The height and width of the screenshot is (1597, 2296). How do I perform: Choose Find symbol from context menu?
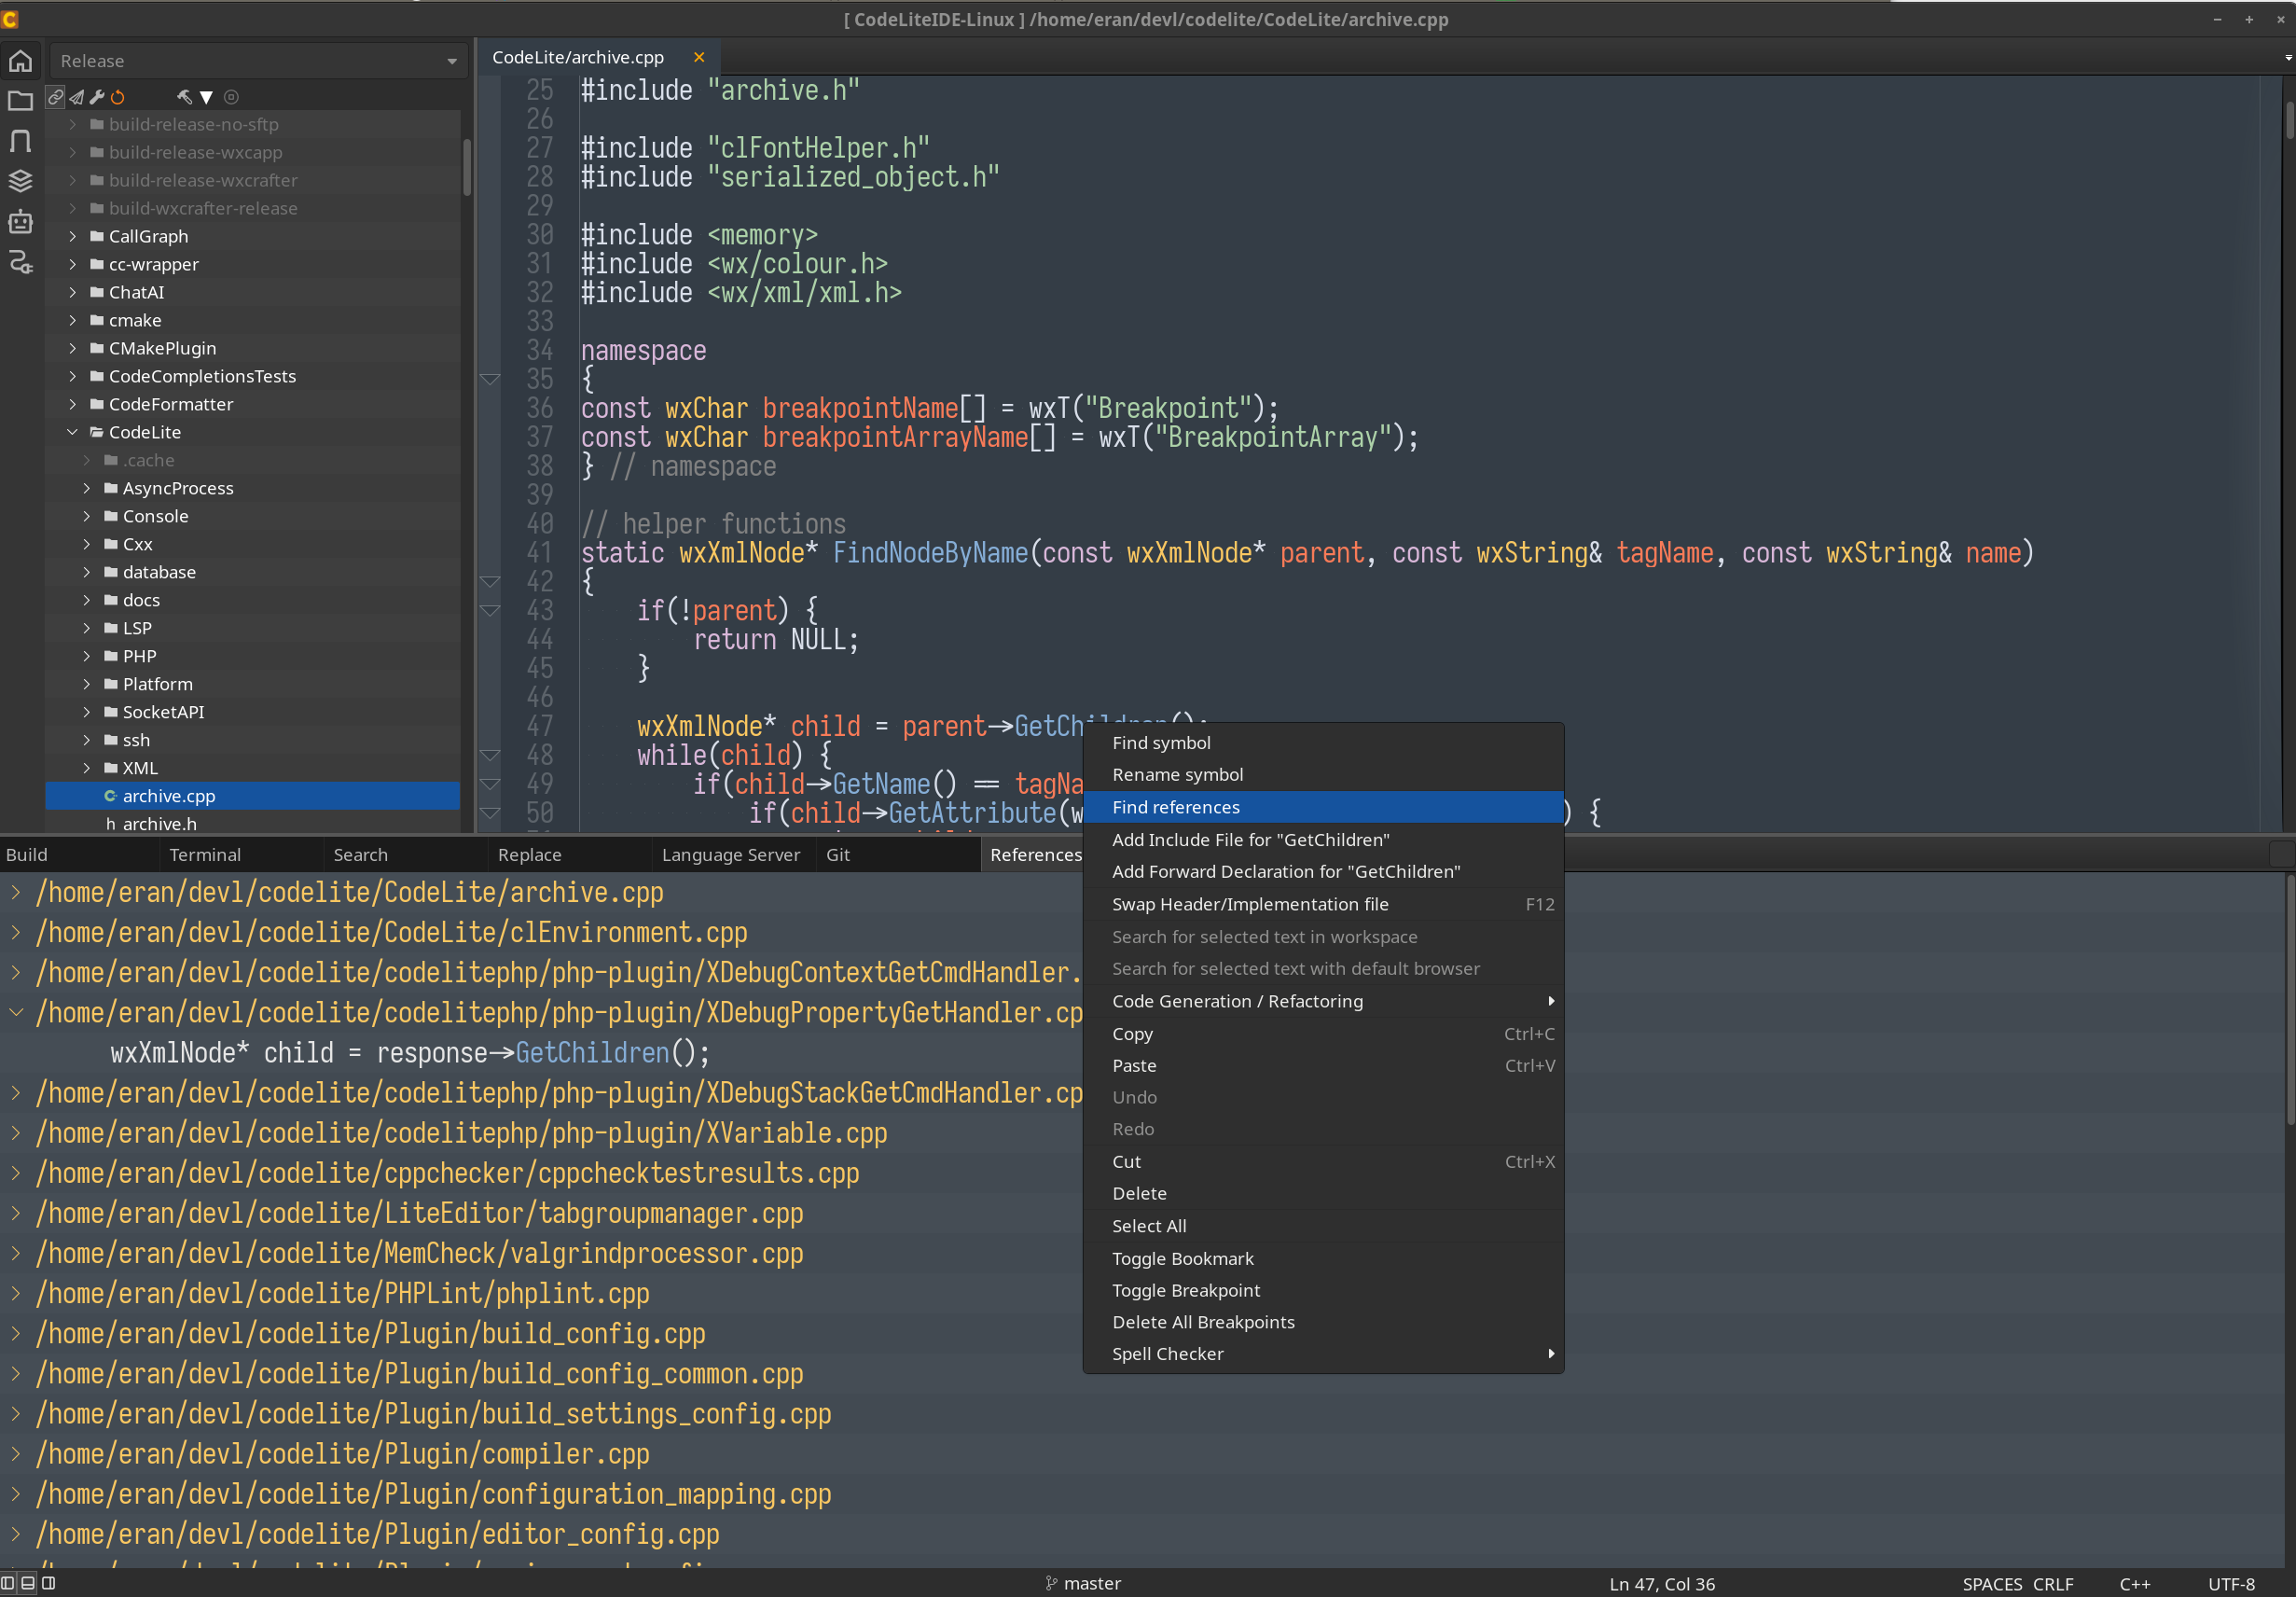[x=1323, y=743]
